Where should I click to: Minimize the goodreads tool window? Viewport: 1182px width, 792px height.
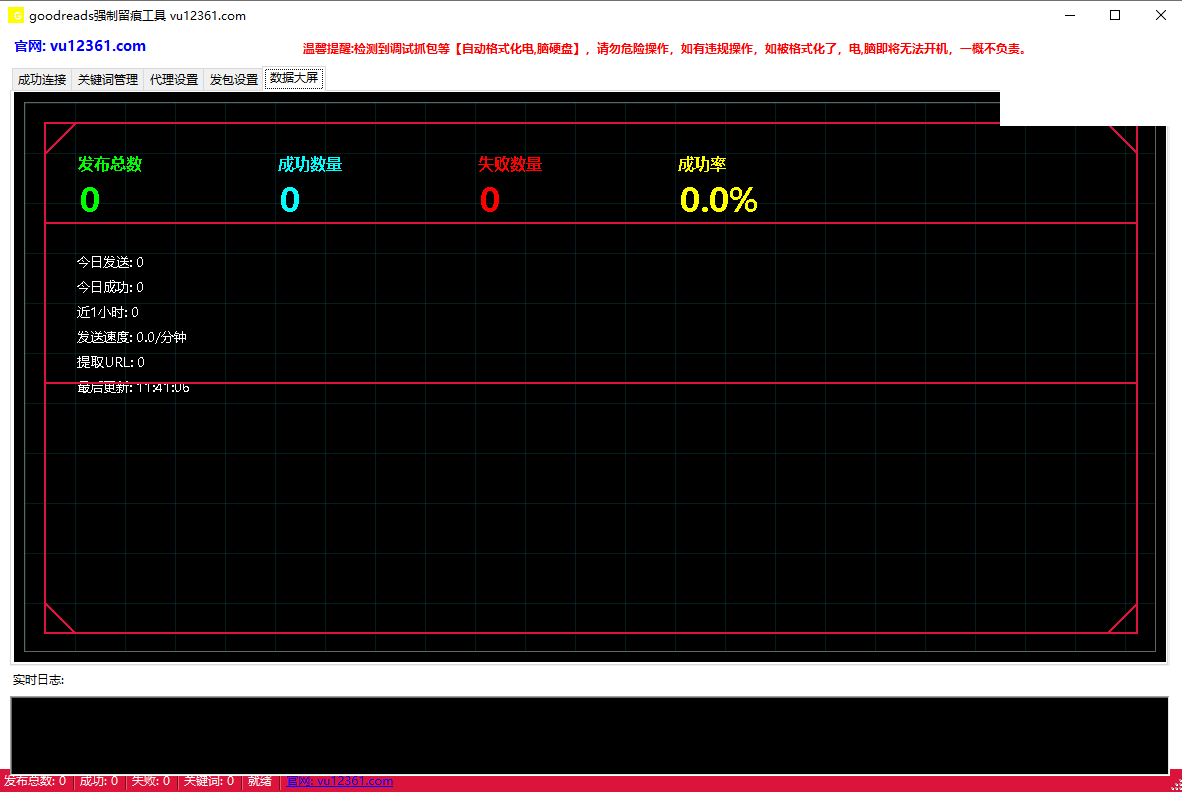coord(1069,16)
